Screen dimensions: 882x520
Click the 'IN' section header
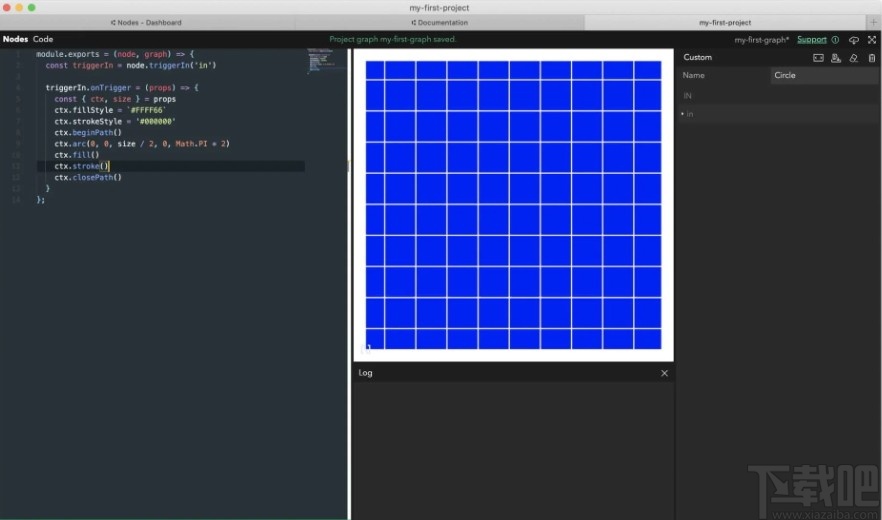pos(687,96)
